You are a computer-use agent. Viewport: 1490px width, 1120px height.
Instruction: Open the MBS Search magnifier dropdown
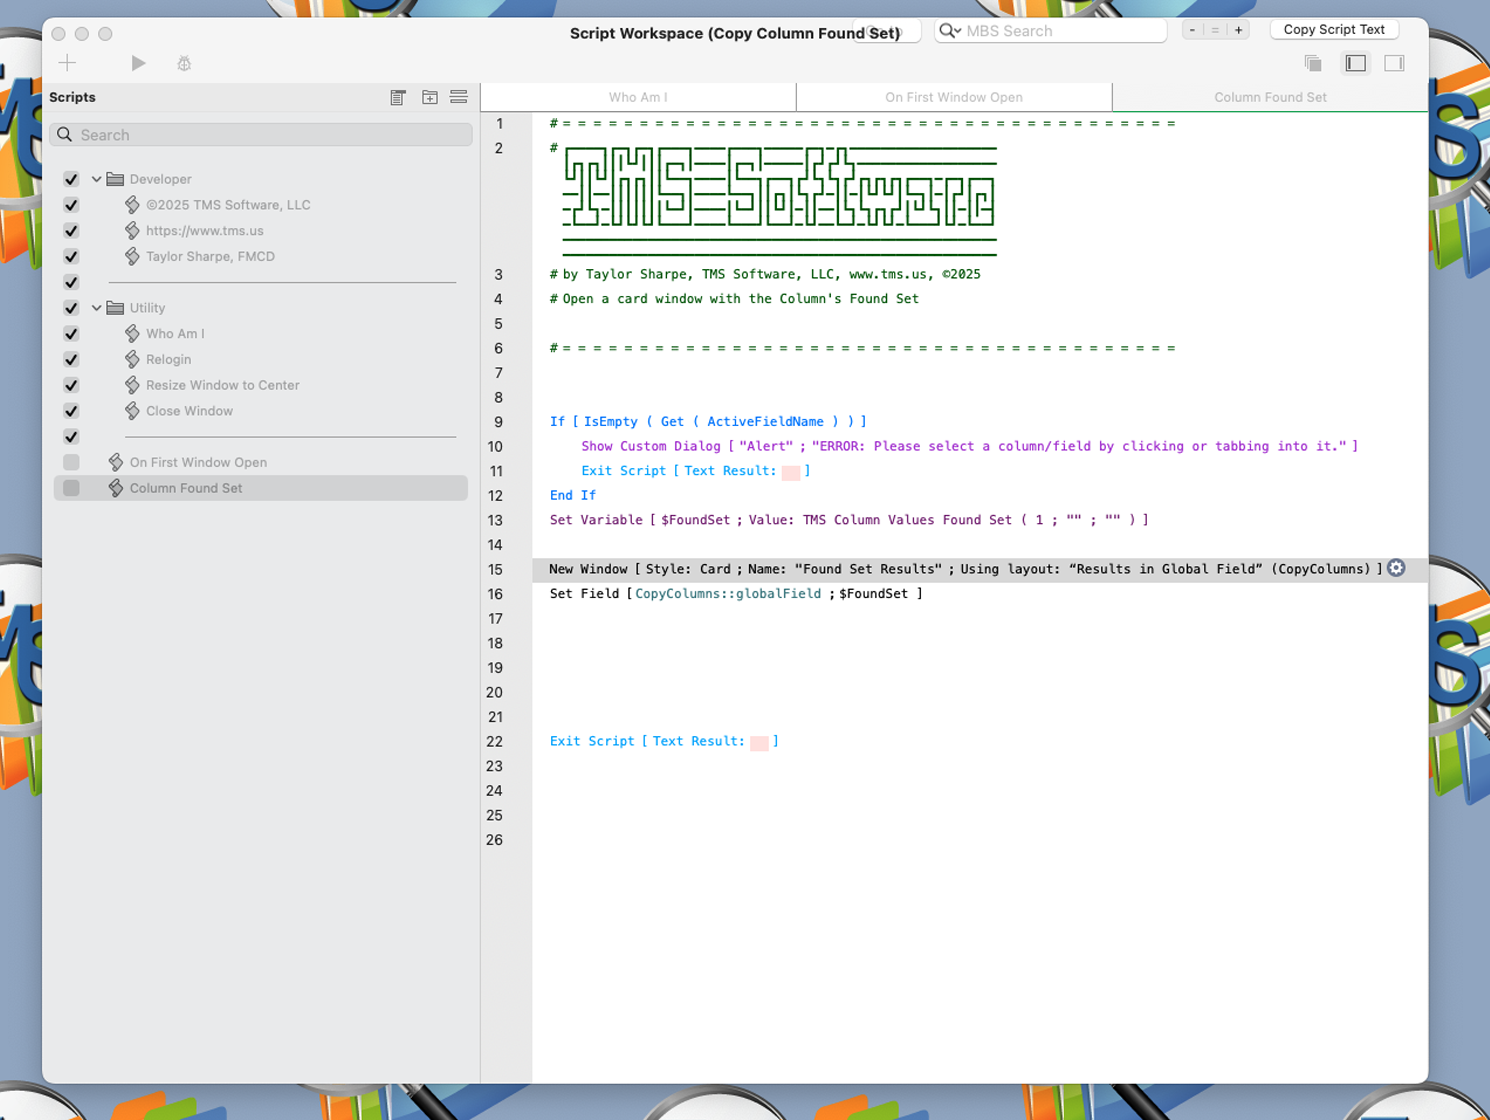coord(949,31)
